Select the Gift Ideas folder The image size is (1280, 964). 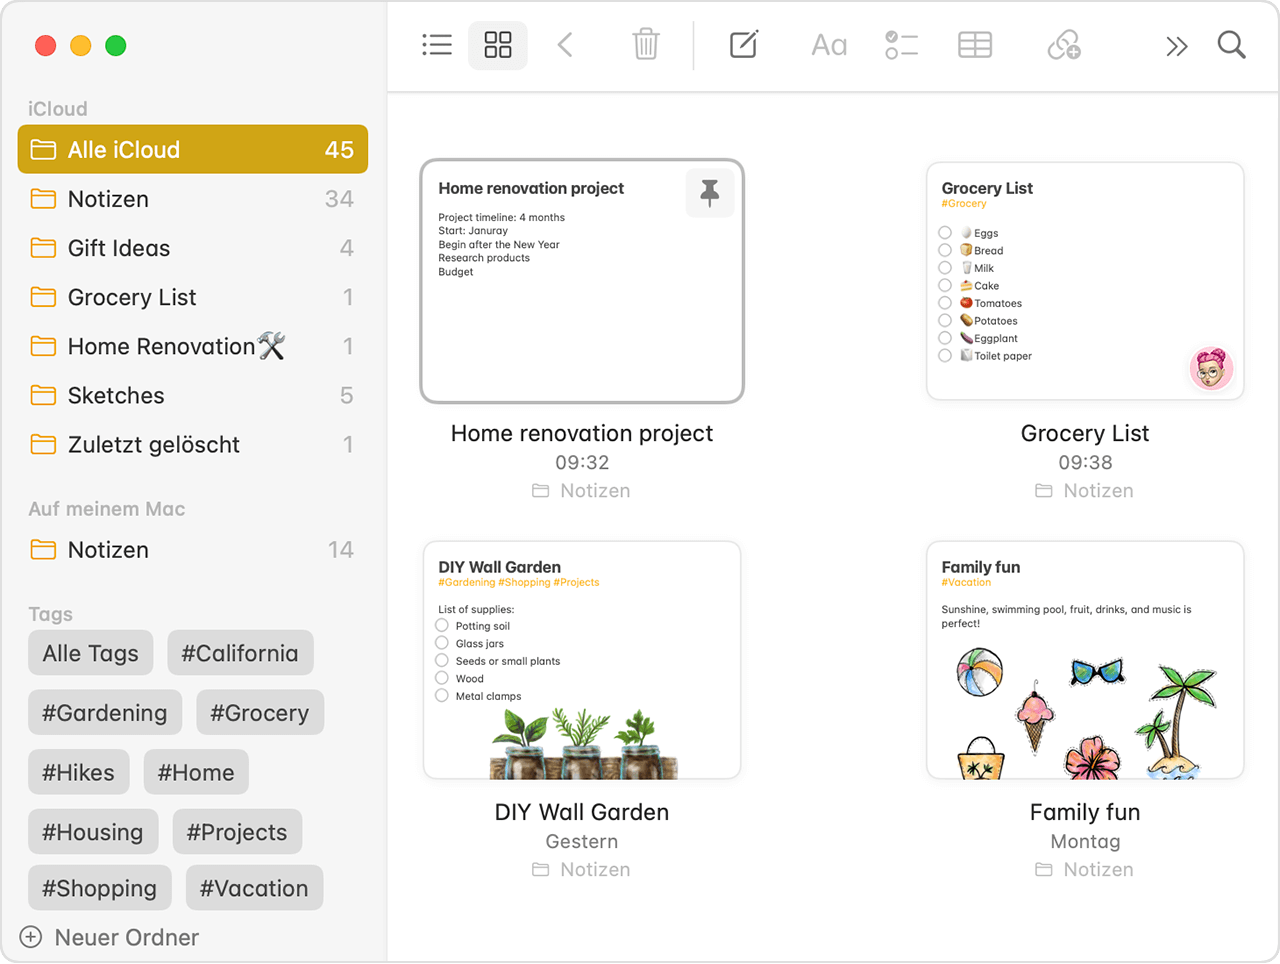[x=119, y=248]
